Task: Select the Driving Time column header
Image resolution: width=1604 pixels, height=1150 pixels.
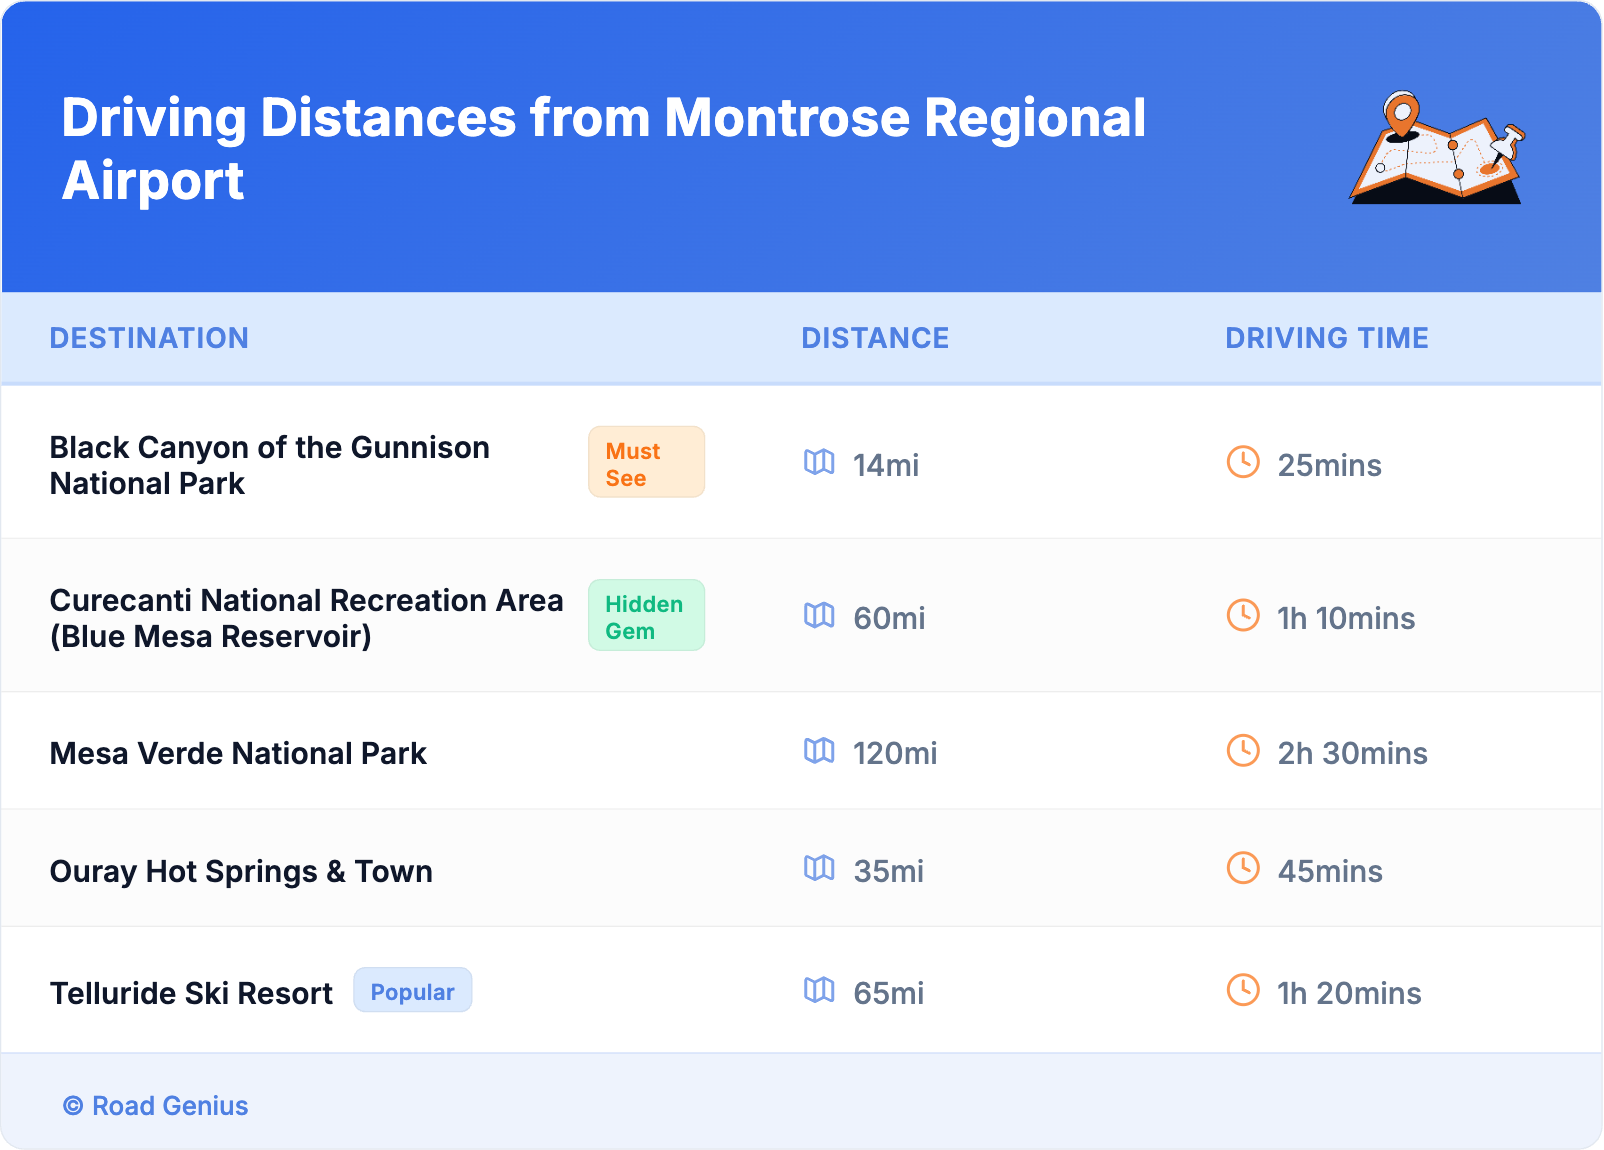Action: [1327, 338]
